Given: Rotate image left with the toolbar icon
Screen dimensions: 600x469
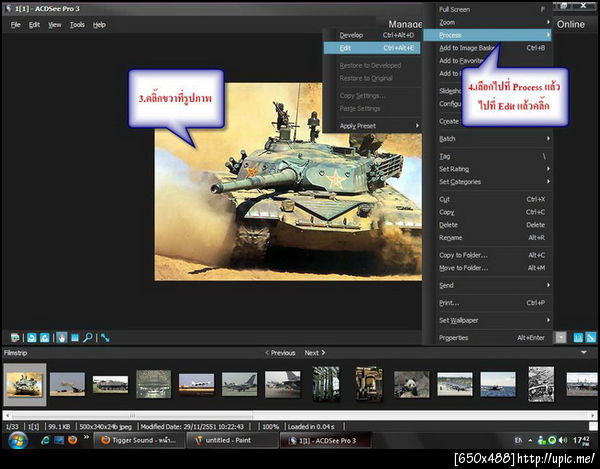Looking at the screenshot, I should [32, 338].
